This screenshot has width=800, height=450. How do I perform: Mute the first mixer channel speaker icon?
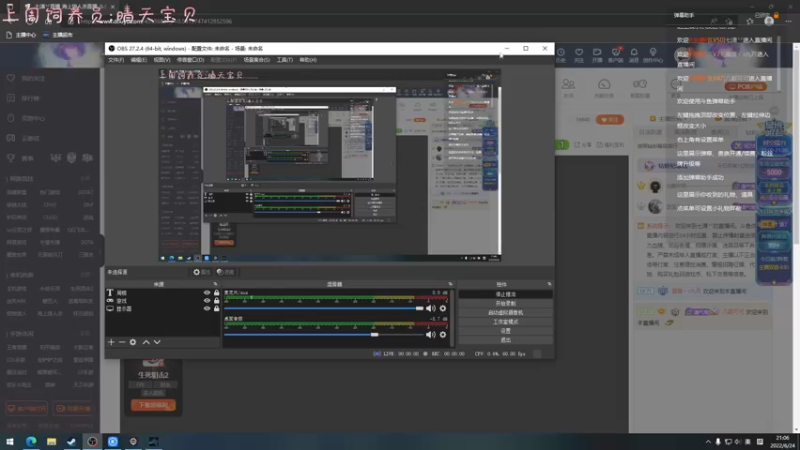coord(431,308)
